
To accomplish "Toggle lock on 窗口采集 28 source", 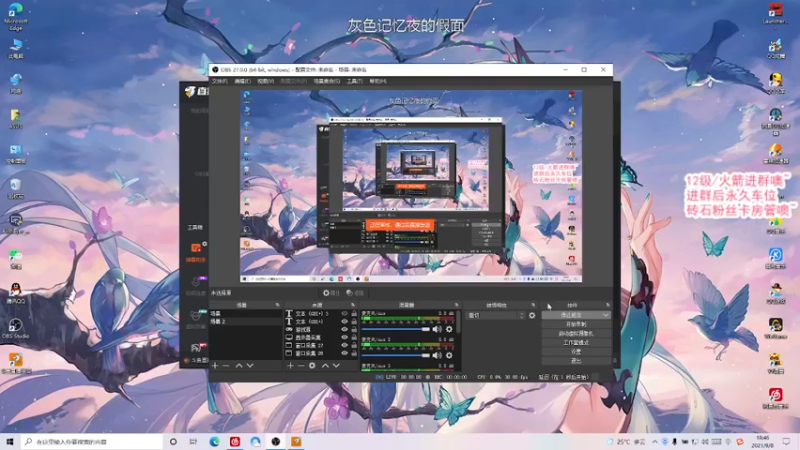I will 354,353.
